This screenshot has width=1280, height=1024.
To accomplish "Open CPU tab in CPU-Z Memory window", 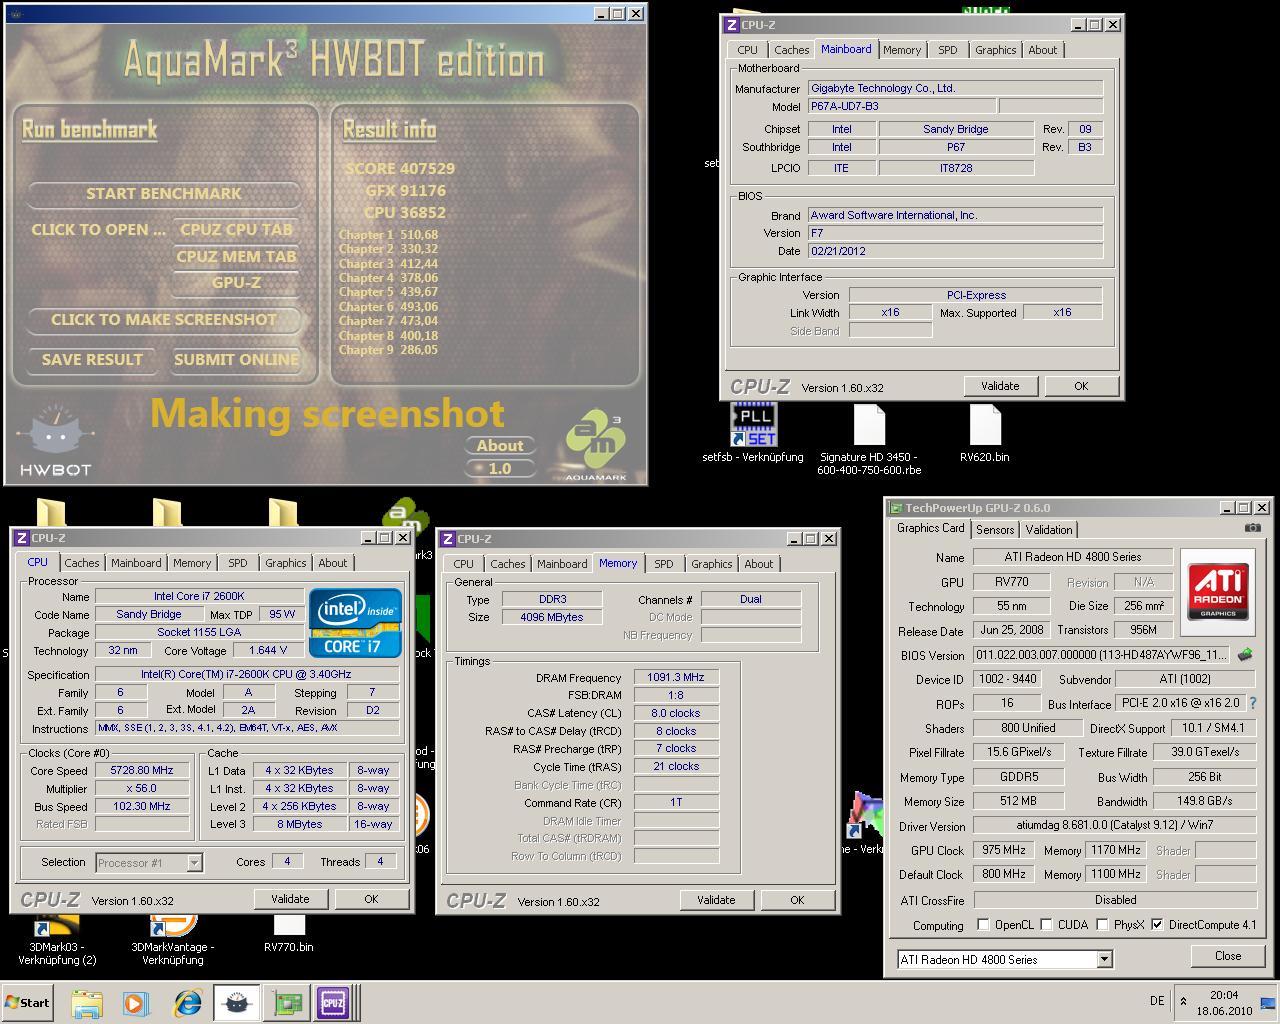I will tap(464, 565).
